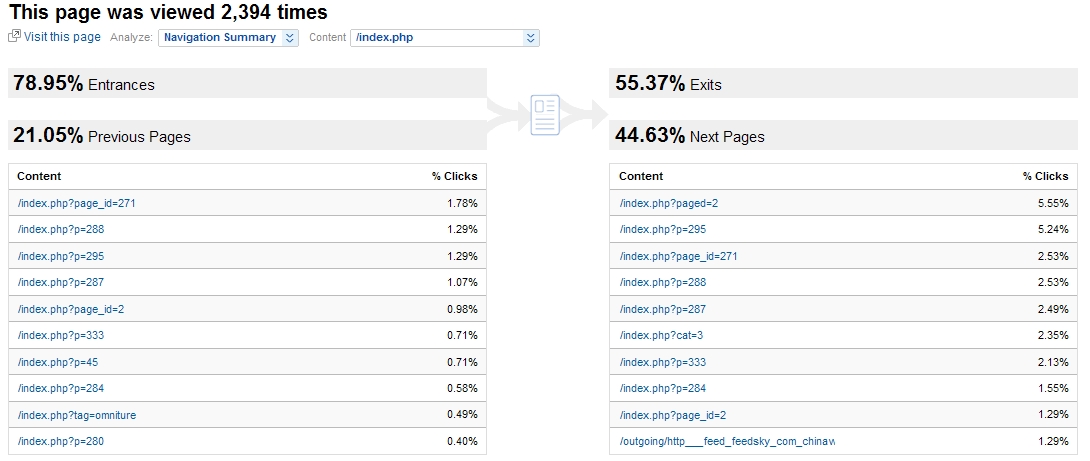The width and height of the screenshot is (1090, 461).
Task: Click the % Clicks header in Previous Pages table
Action: click(x=454, y=176)
